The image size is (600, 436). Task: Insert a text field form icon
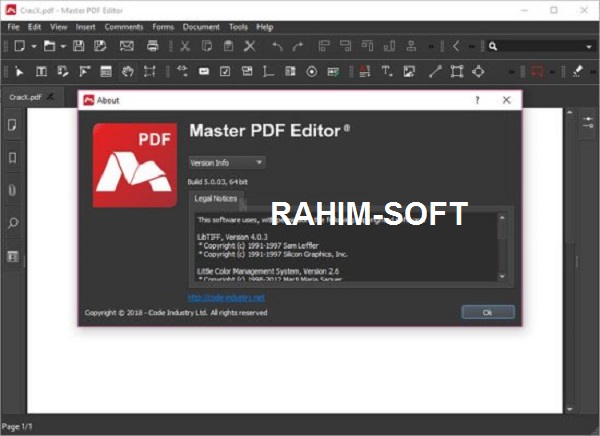[204, 72]
